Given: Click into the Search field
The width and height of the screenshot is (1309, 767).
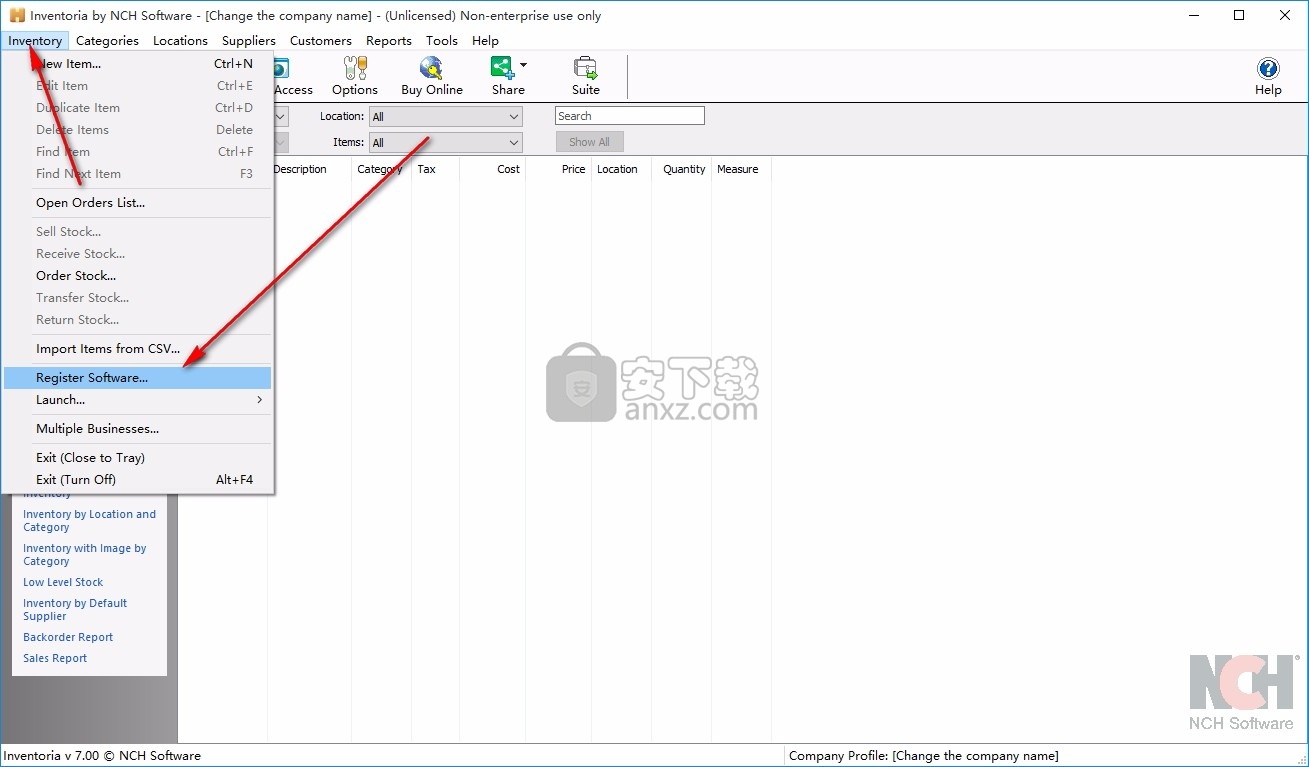Looking at the screenshot, I should [630, 116].
